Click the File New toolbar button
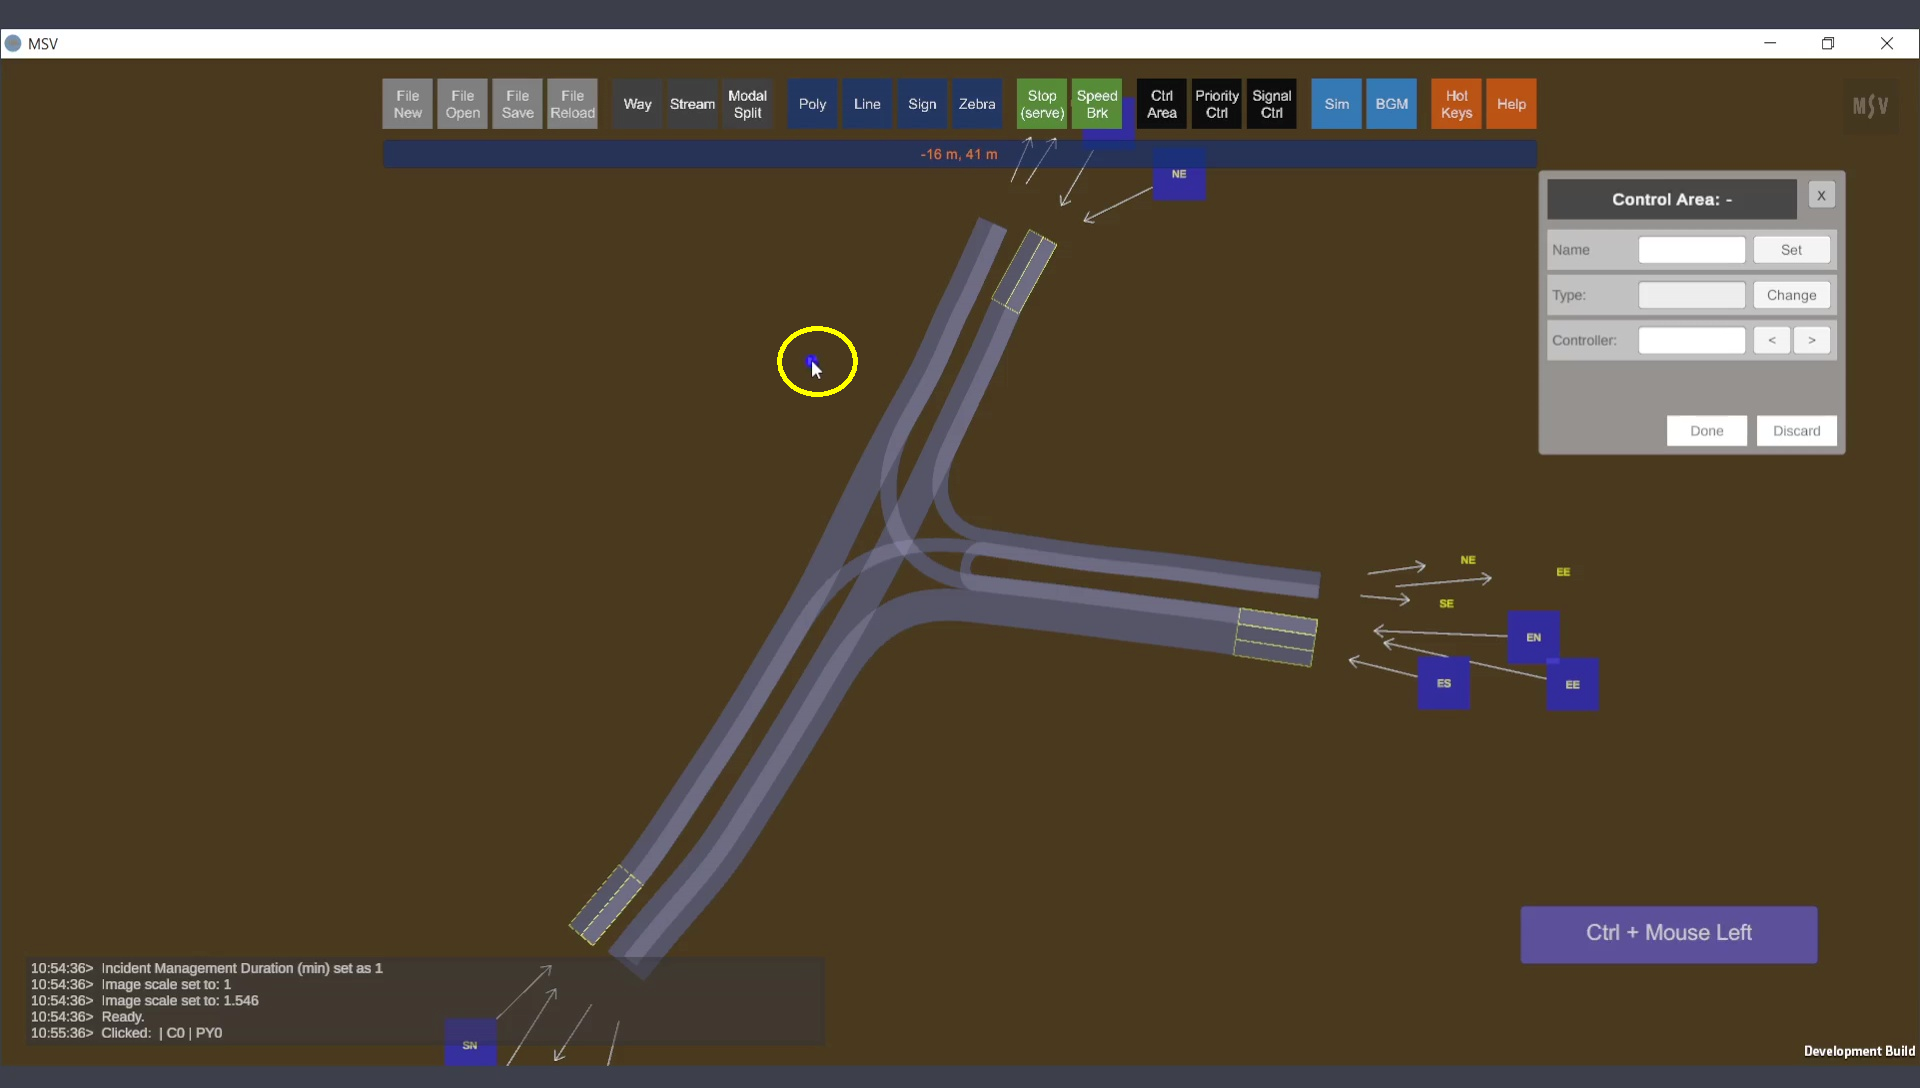The image size is (1920, 1088). [407, 104]
